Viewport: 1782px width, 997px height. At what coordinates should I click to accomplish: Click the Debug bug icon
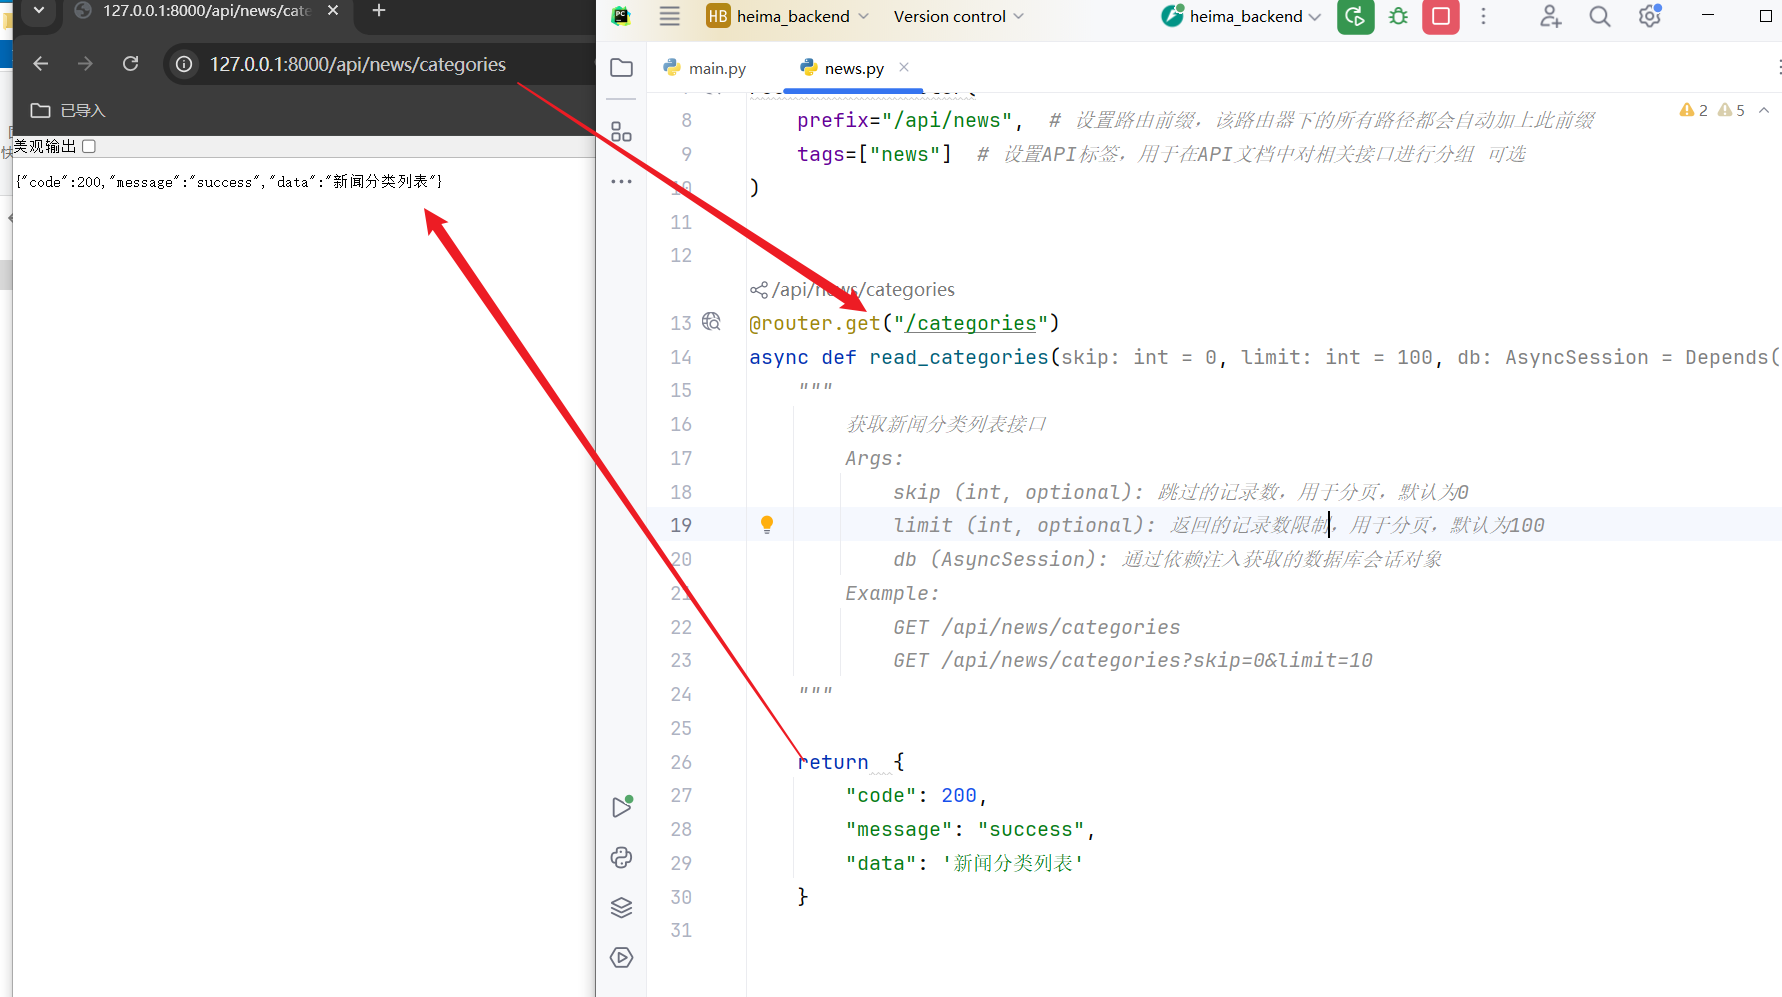(1398, 17)
